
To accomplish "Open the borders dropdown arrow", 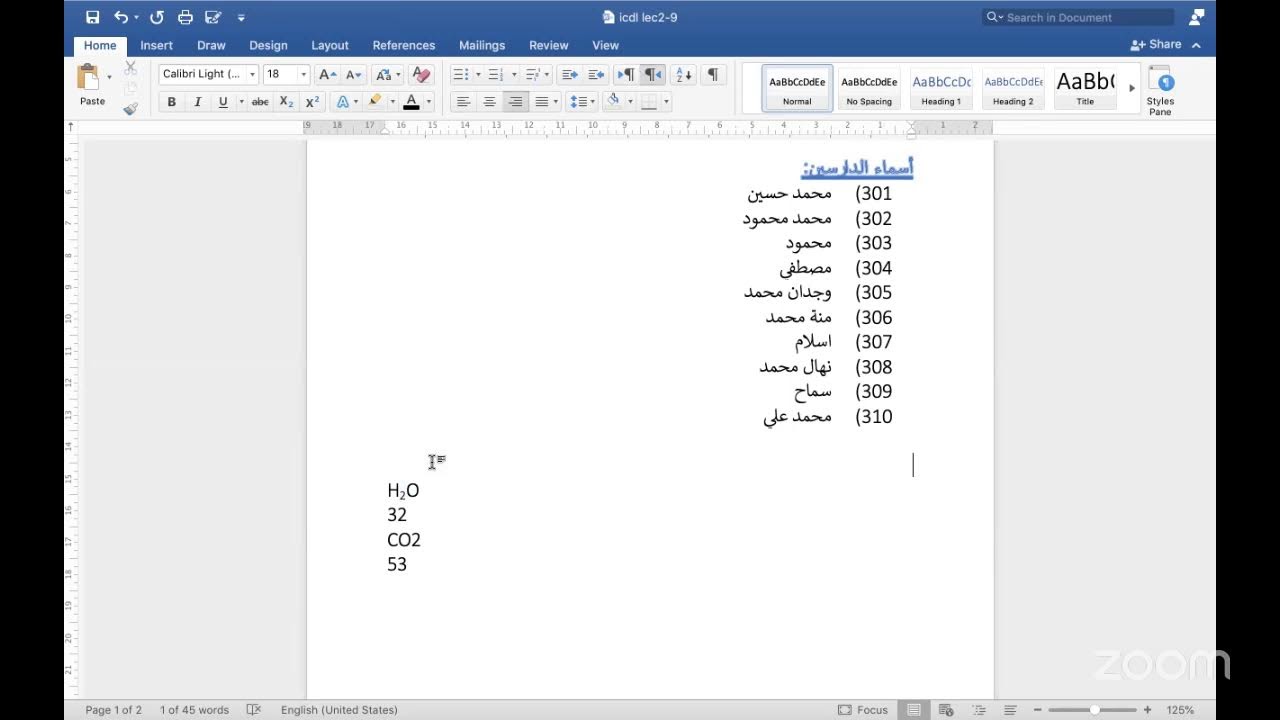I will point(666,102).
